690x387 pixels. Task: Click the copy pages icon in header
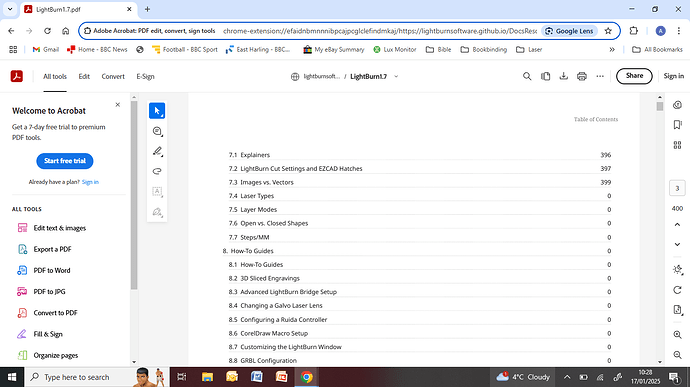click(x=545, y=76)
